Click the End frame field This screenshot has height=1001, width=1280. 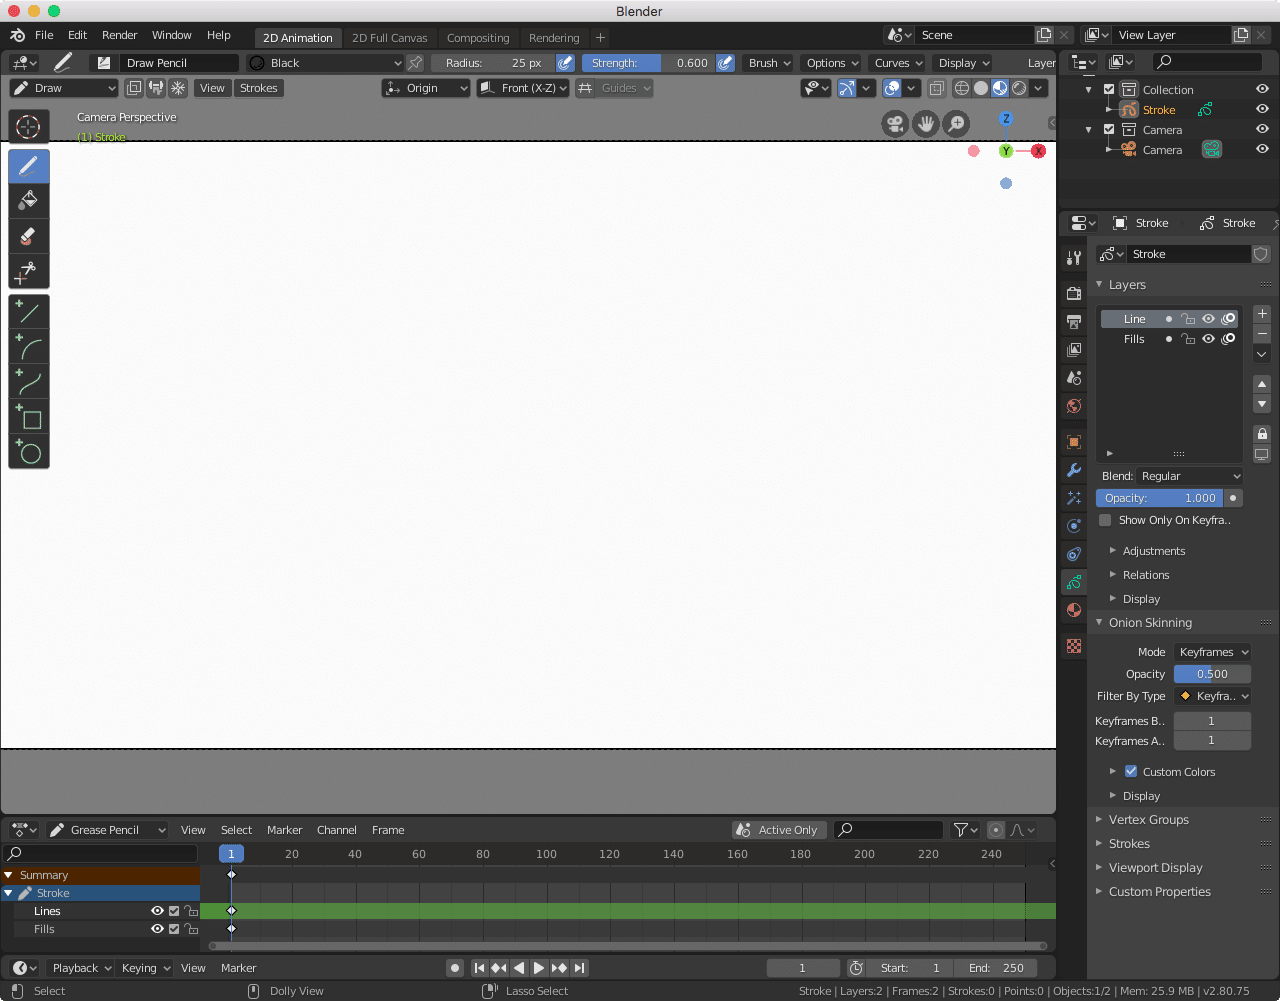point(995,968)
